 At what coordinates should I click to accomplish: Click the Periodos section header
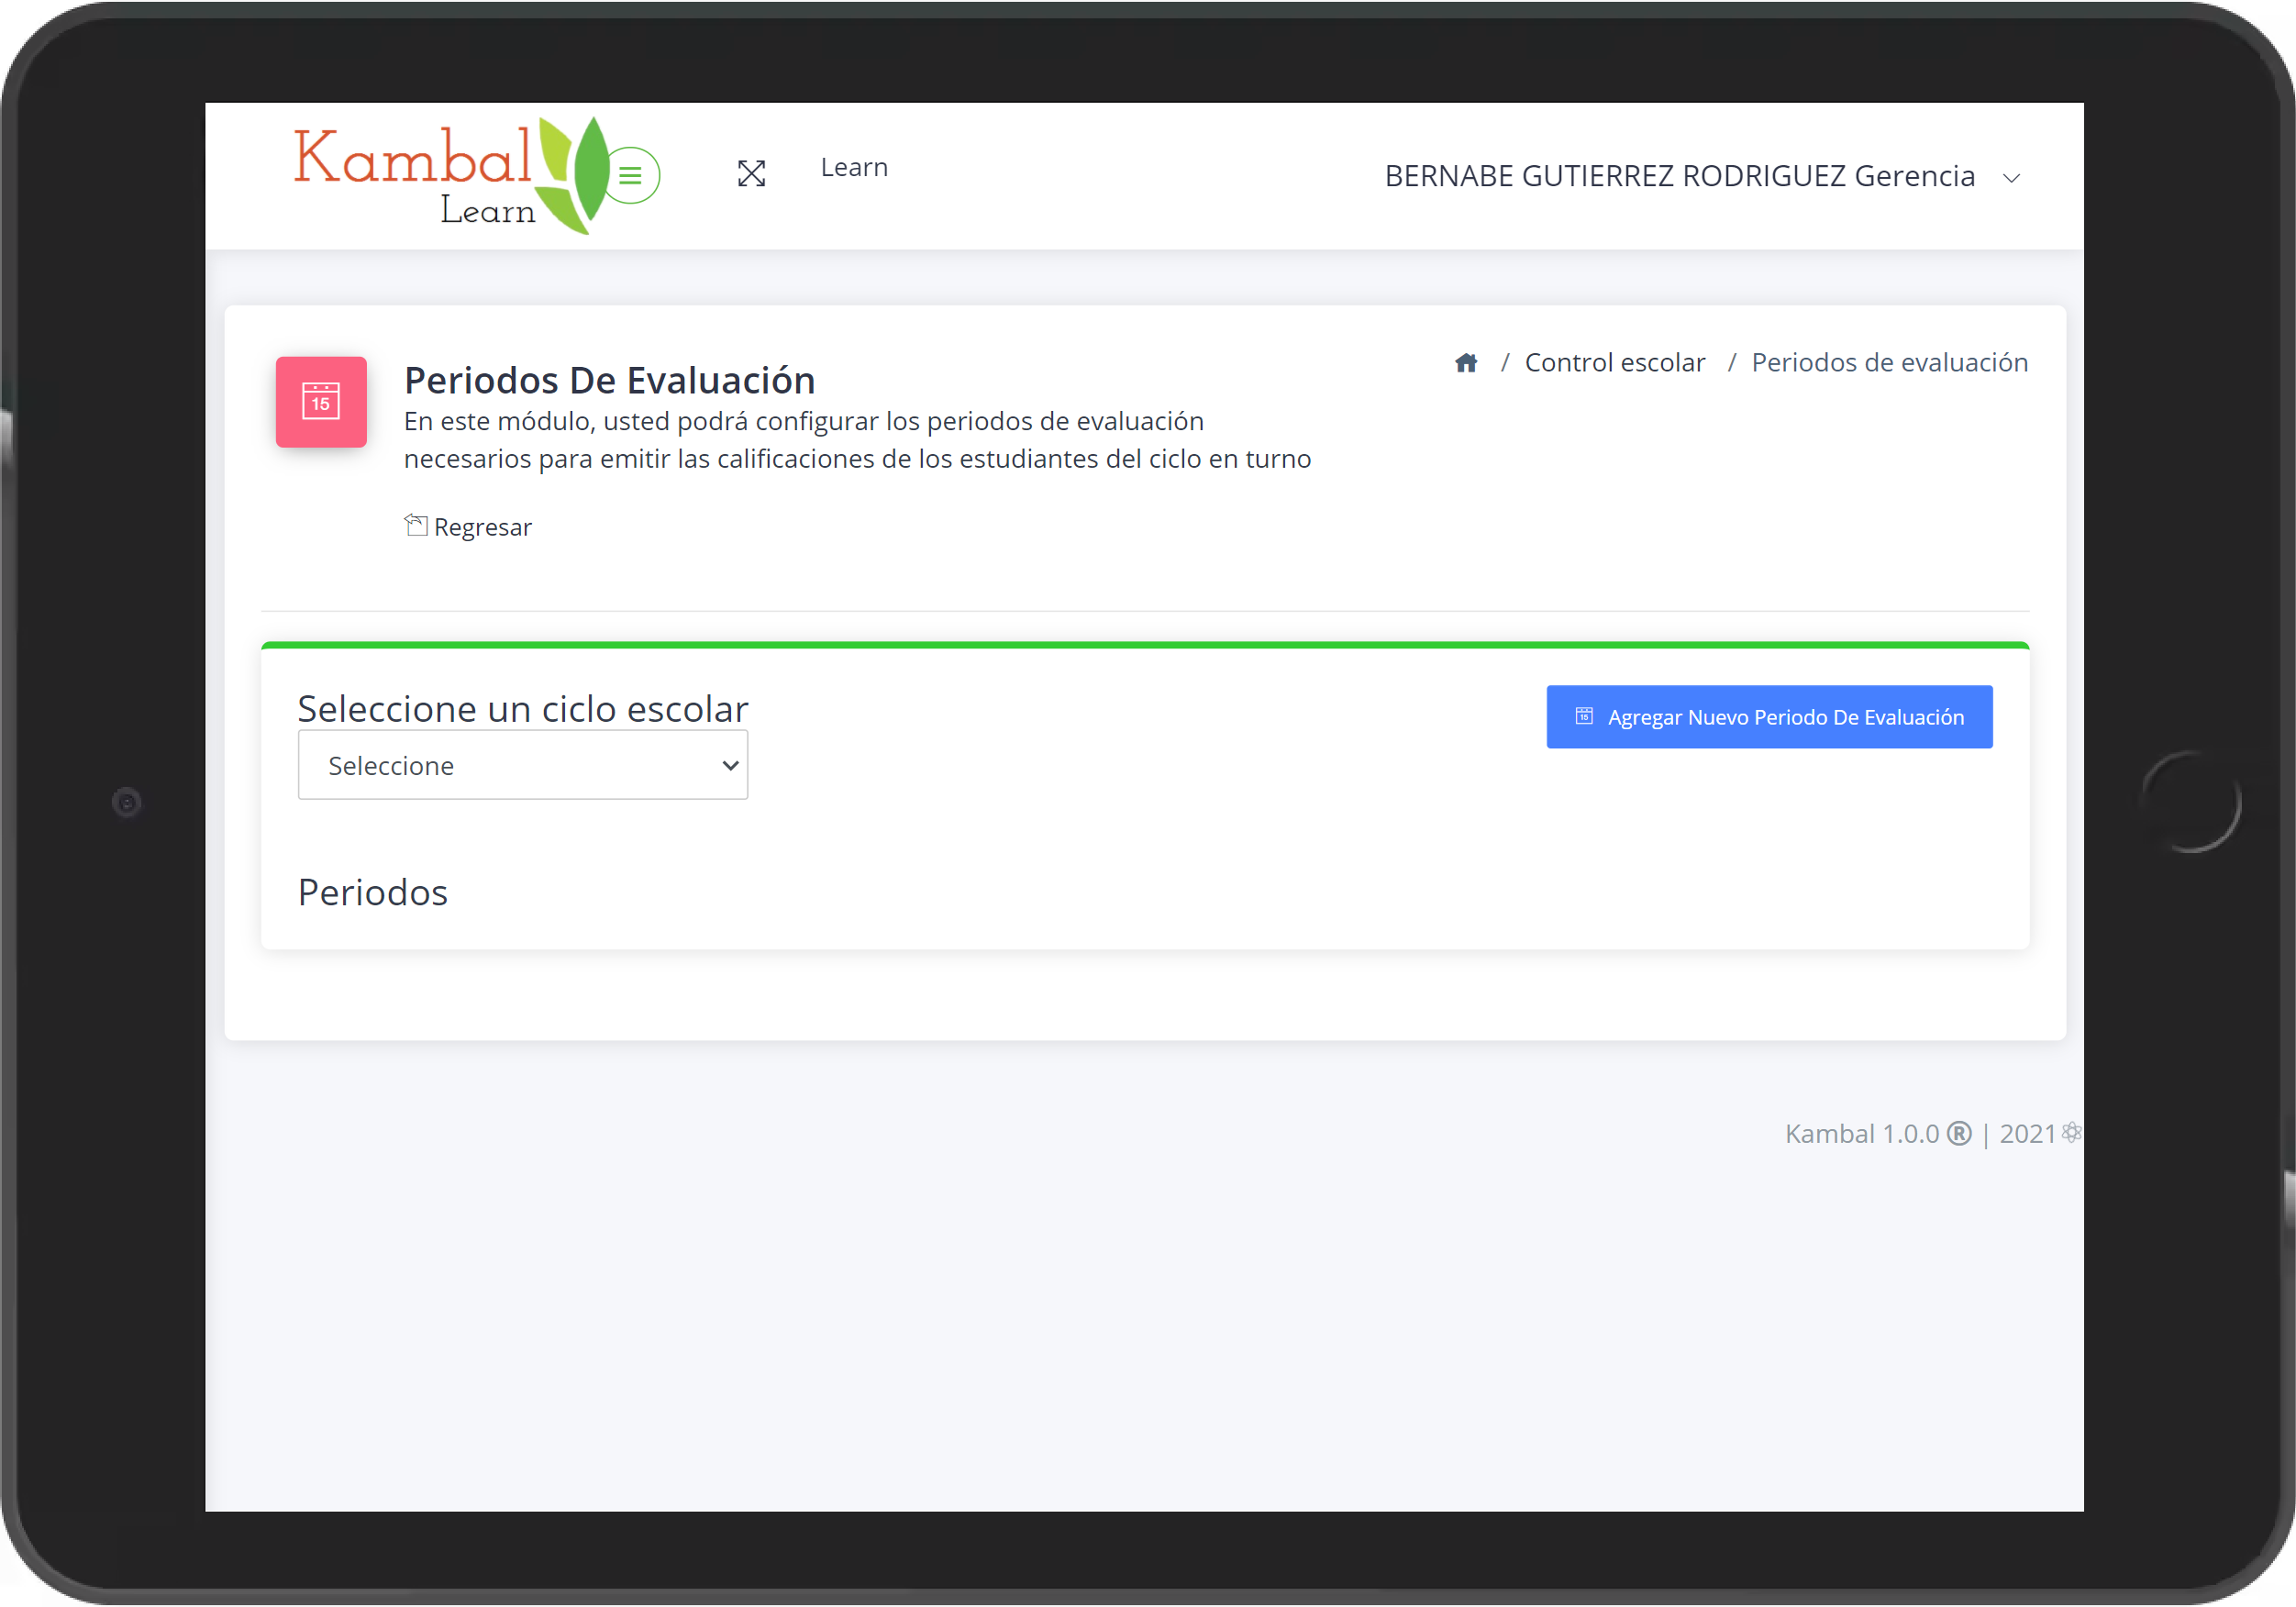click(373, 890)
